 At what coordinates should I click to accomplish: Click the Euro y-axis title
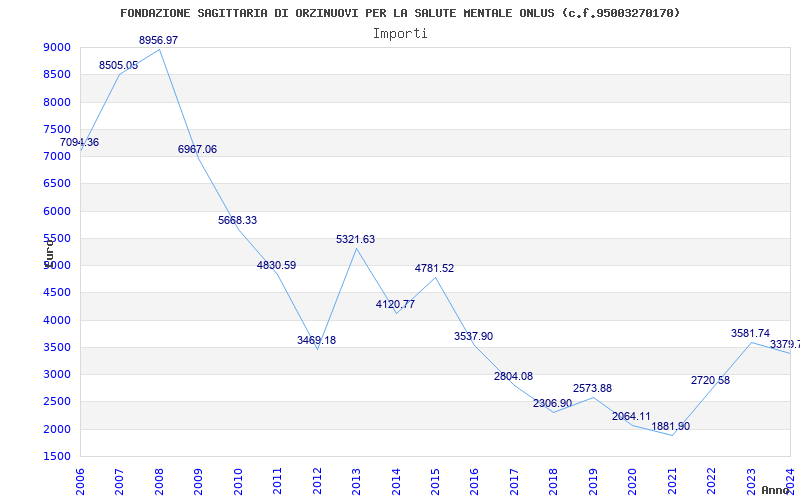coord(48,253)
